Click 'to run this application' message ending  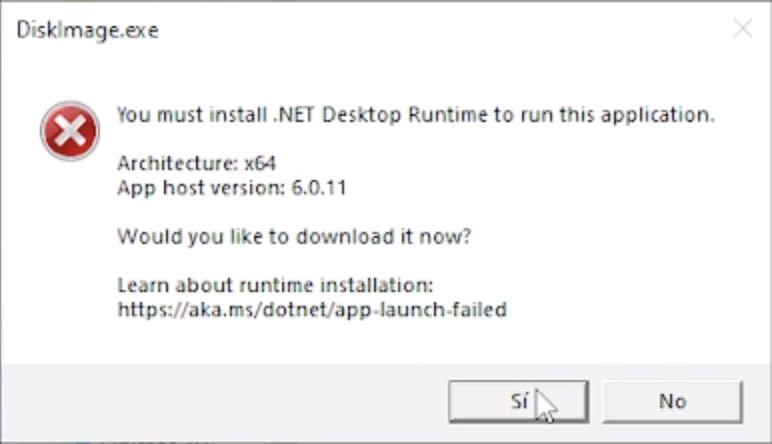pyautogui.click(x=604, y=115)
